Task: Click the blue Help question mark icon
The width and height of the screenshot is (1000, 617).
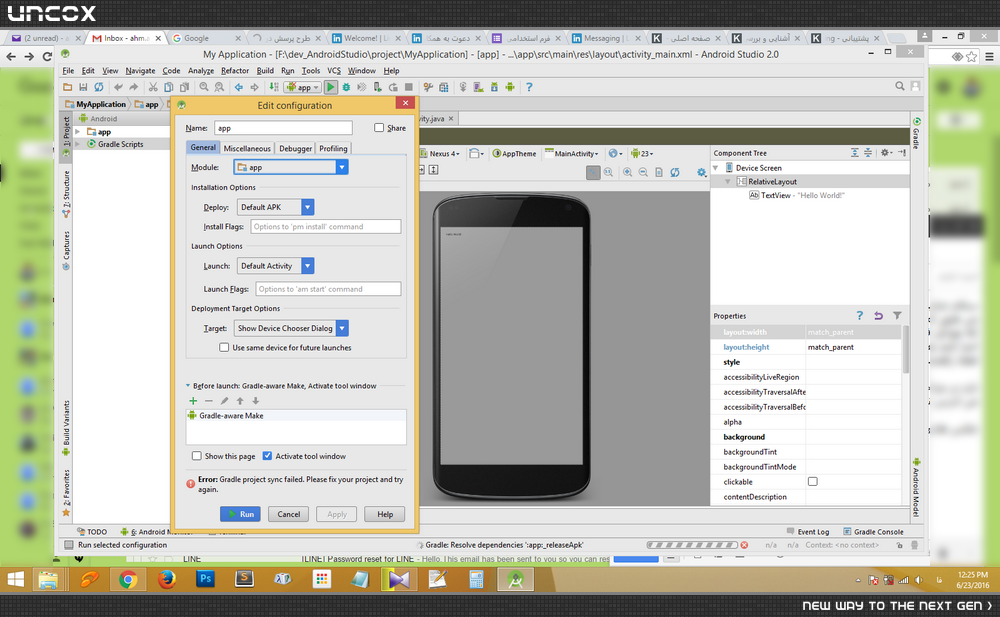Action: (529, 87)
